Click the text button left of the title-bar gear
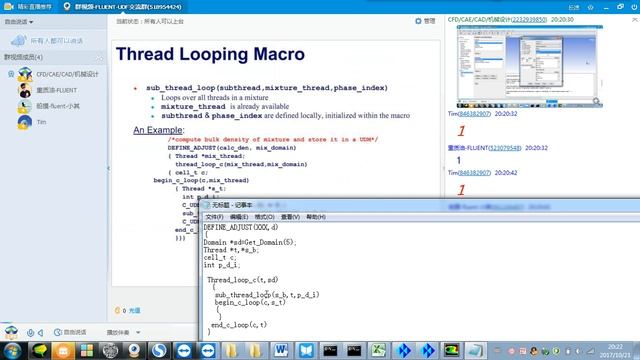The width and height of the screenshot is (640, 360). click(x=574, y=7)
